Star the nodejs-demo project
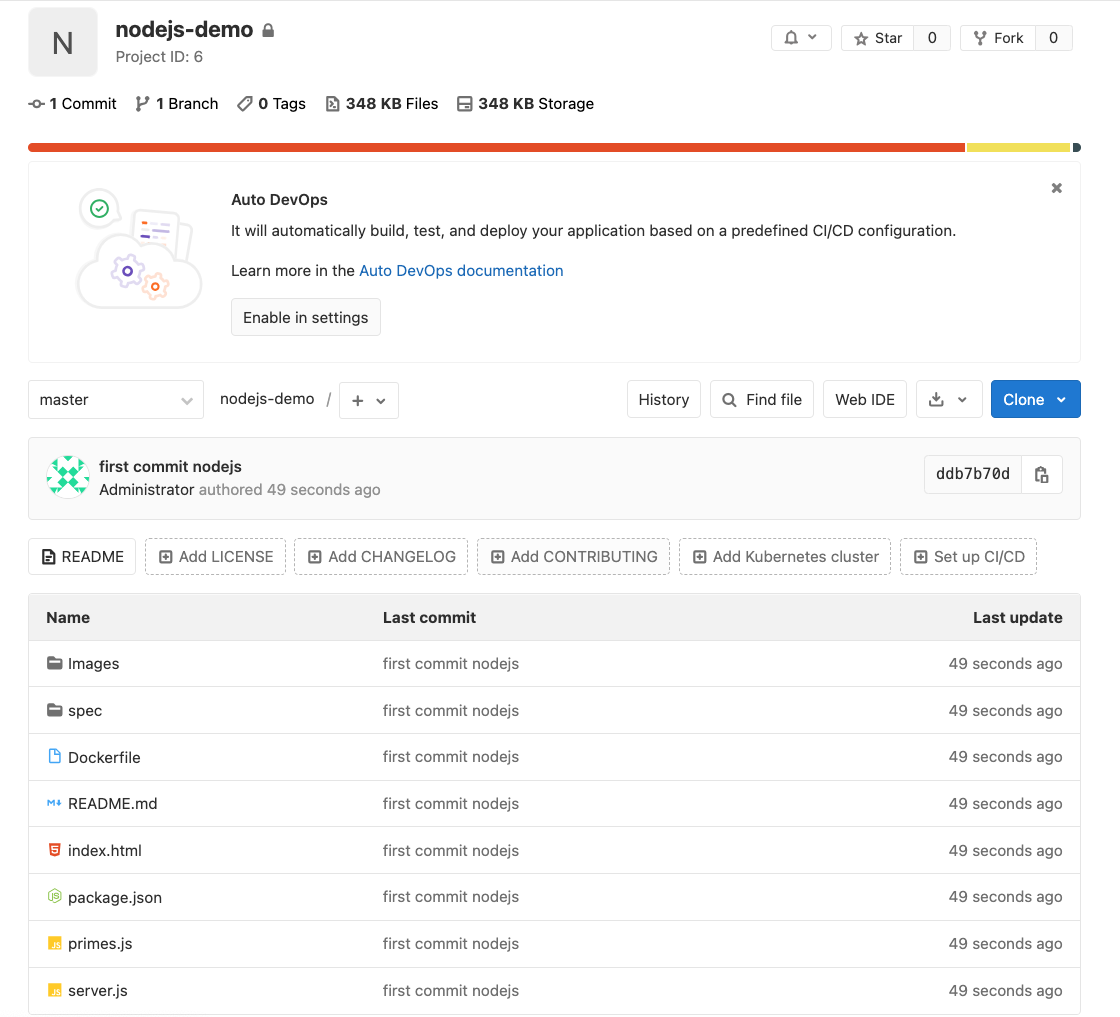This screenshot has height=1017, width=1120. [x=878, y=38]
